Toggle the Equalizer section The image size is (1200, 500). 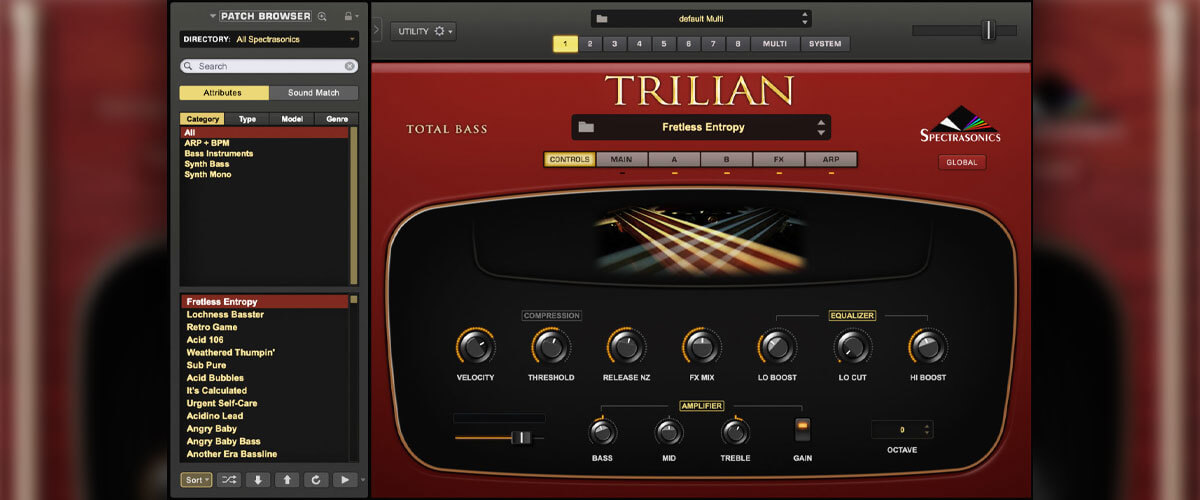(x=852, y=315)
